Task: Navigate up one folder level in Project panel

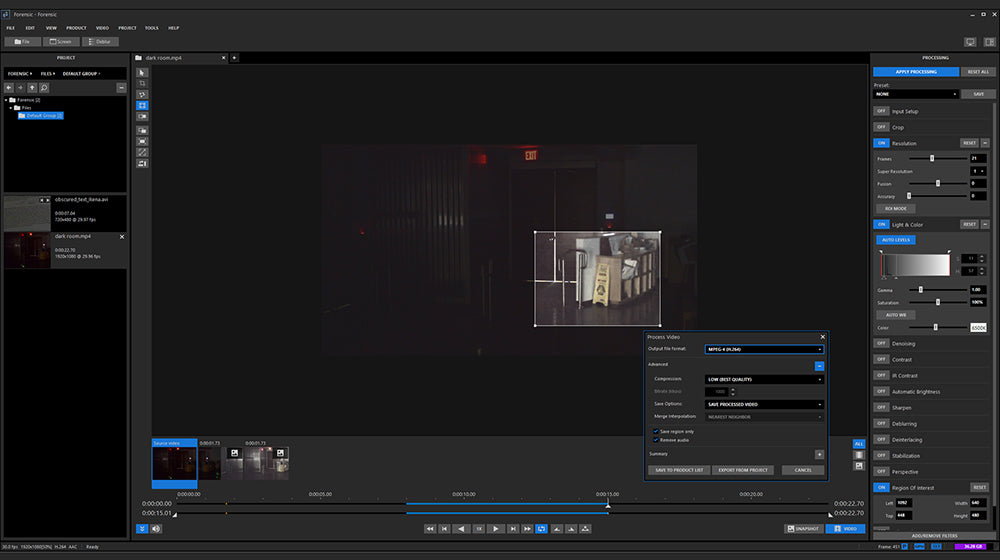Action: 32,88
